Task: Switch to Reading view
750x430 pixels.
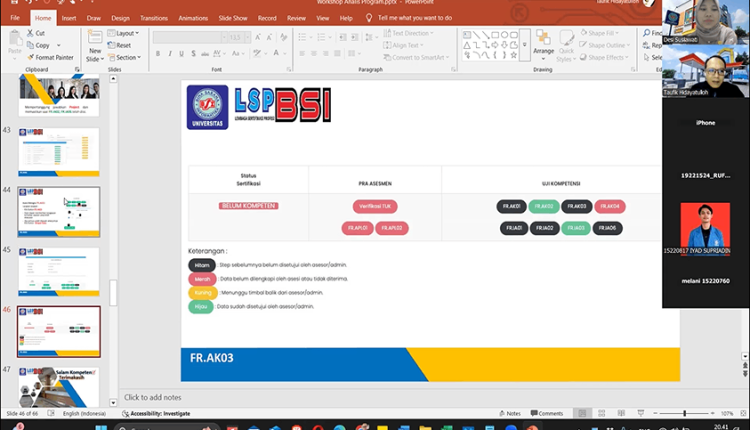Action: pyautogui.click(x=621, y=413)
